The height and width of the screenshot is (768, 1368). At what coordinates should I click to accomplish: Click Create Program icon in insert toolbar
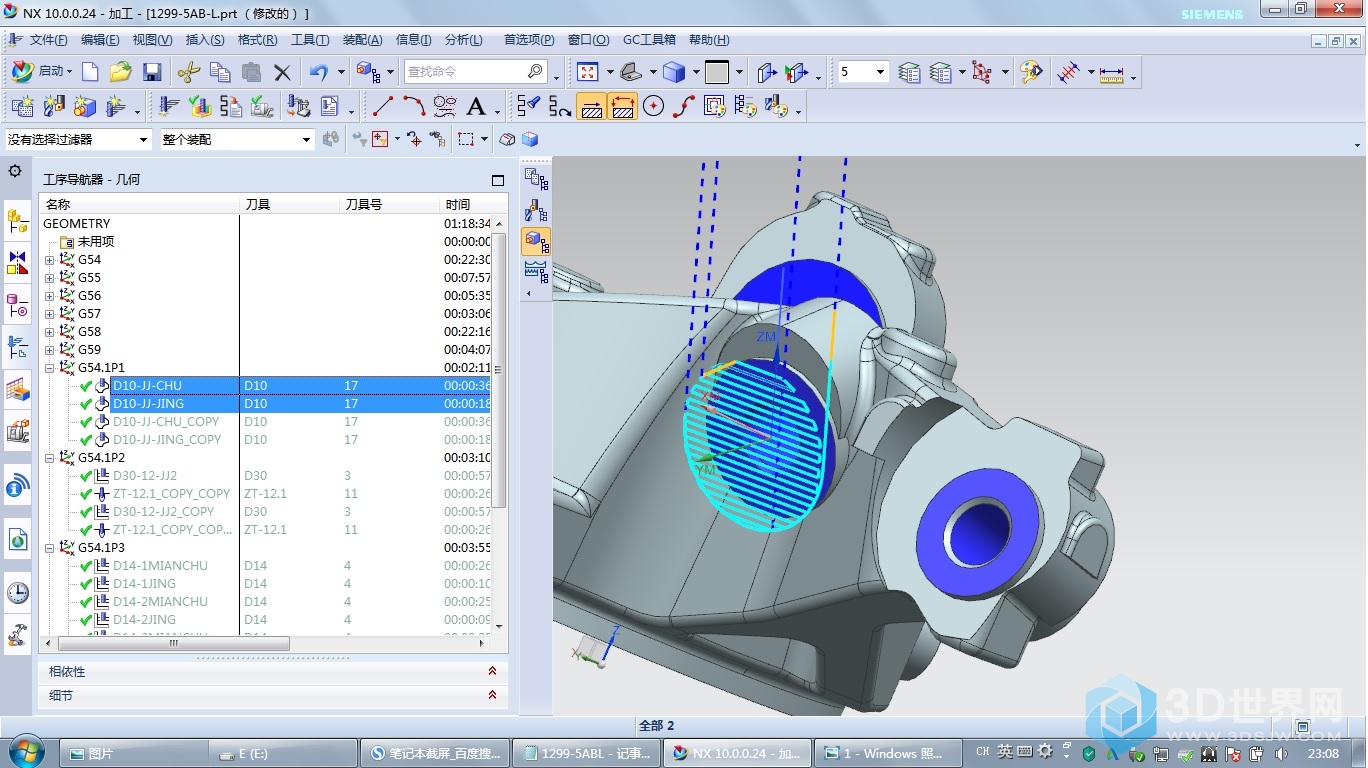pyautogui.click(x=22, y=106)
